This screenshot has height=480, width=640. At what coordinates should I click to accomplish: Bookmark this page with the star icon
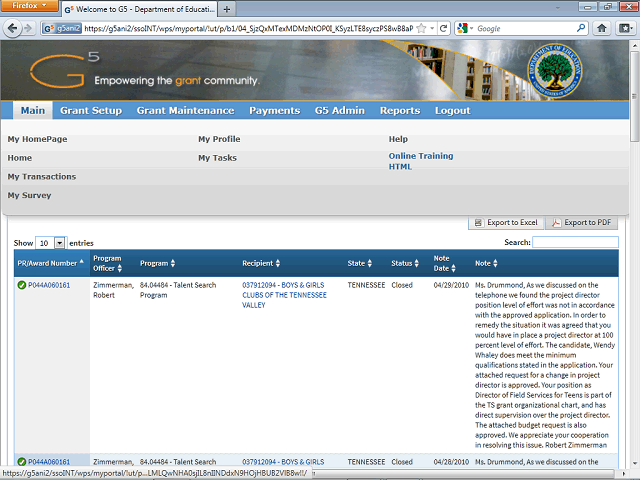[421, 28]
